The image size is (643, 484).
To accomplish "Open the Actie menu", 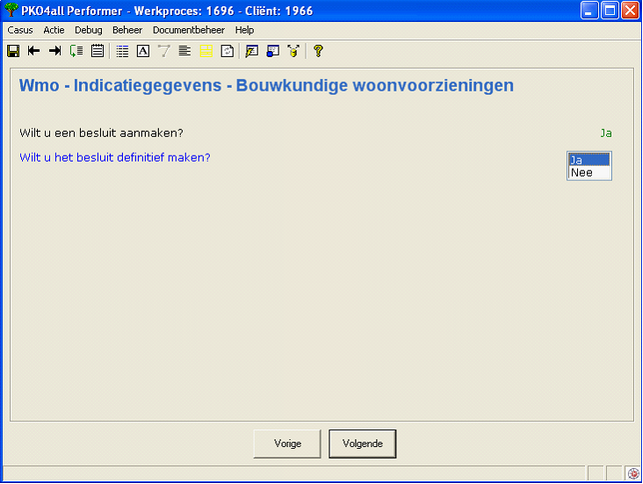I will [x=54, y=30].
